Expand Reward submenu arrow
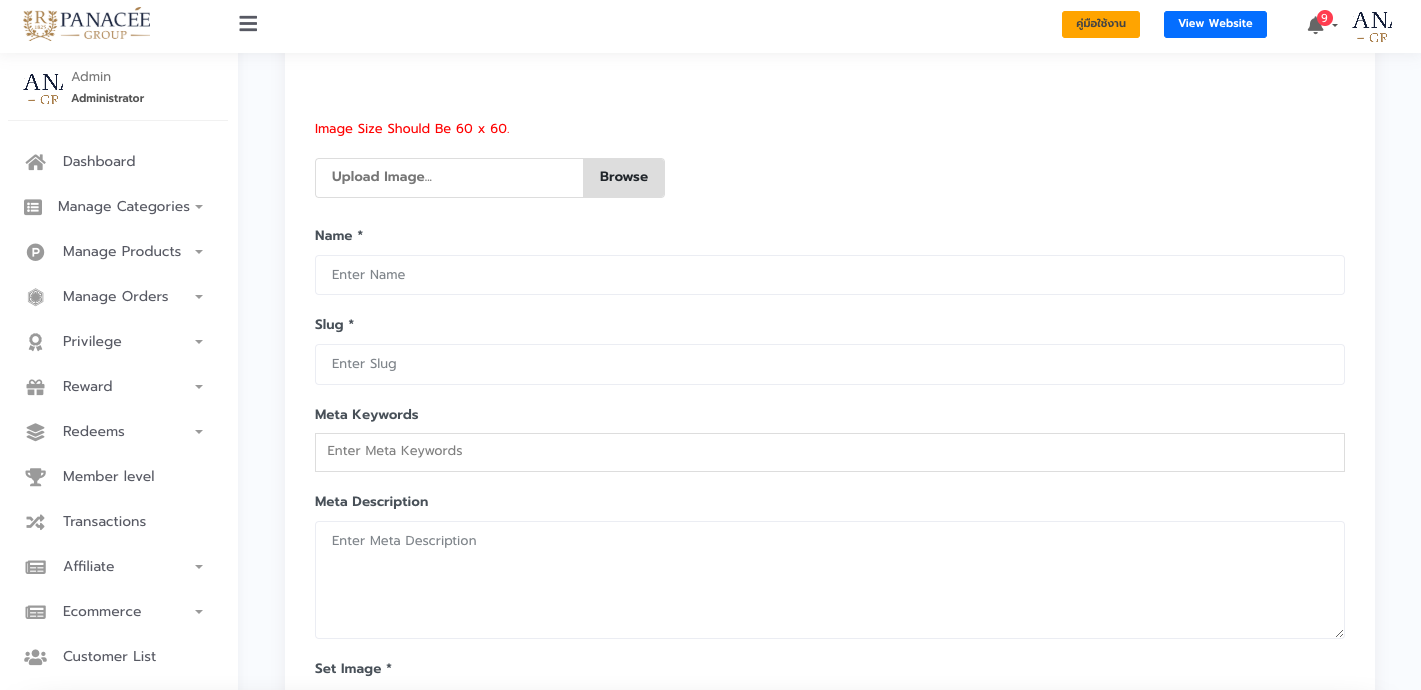Viewport: 1421px width, 690px height. 199,387
